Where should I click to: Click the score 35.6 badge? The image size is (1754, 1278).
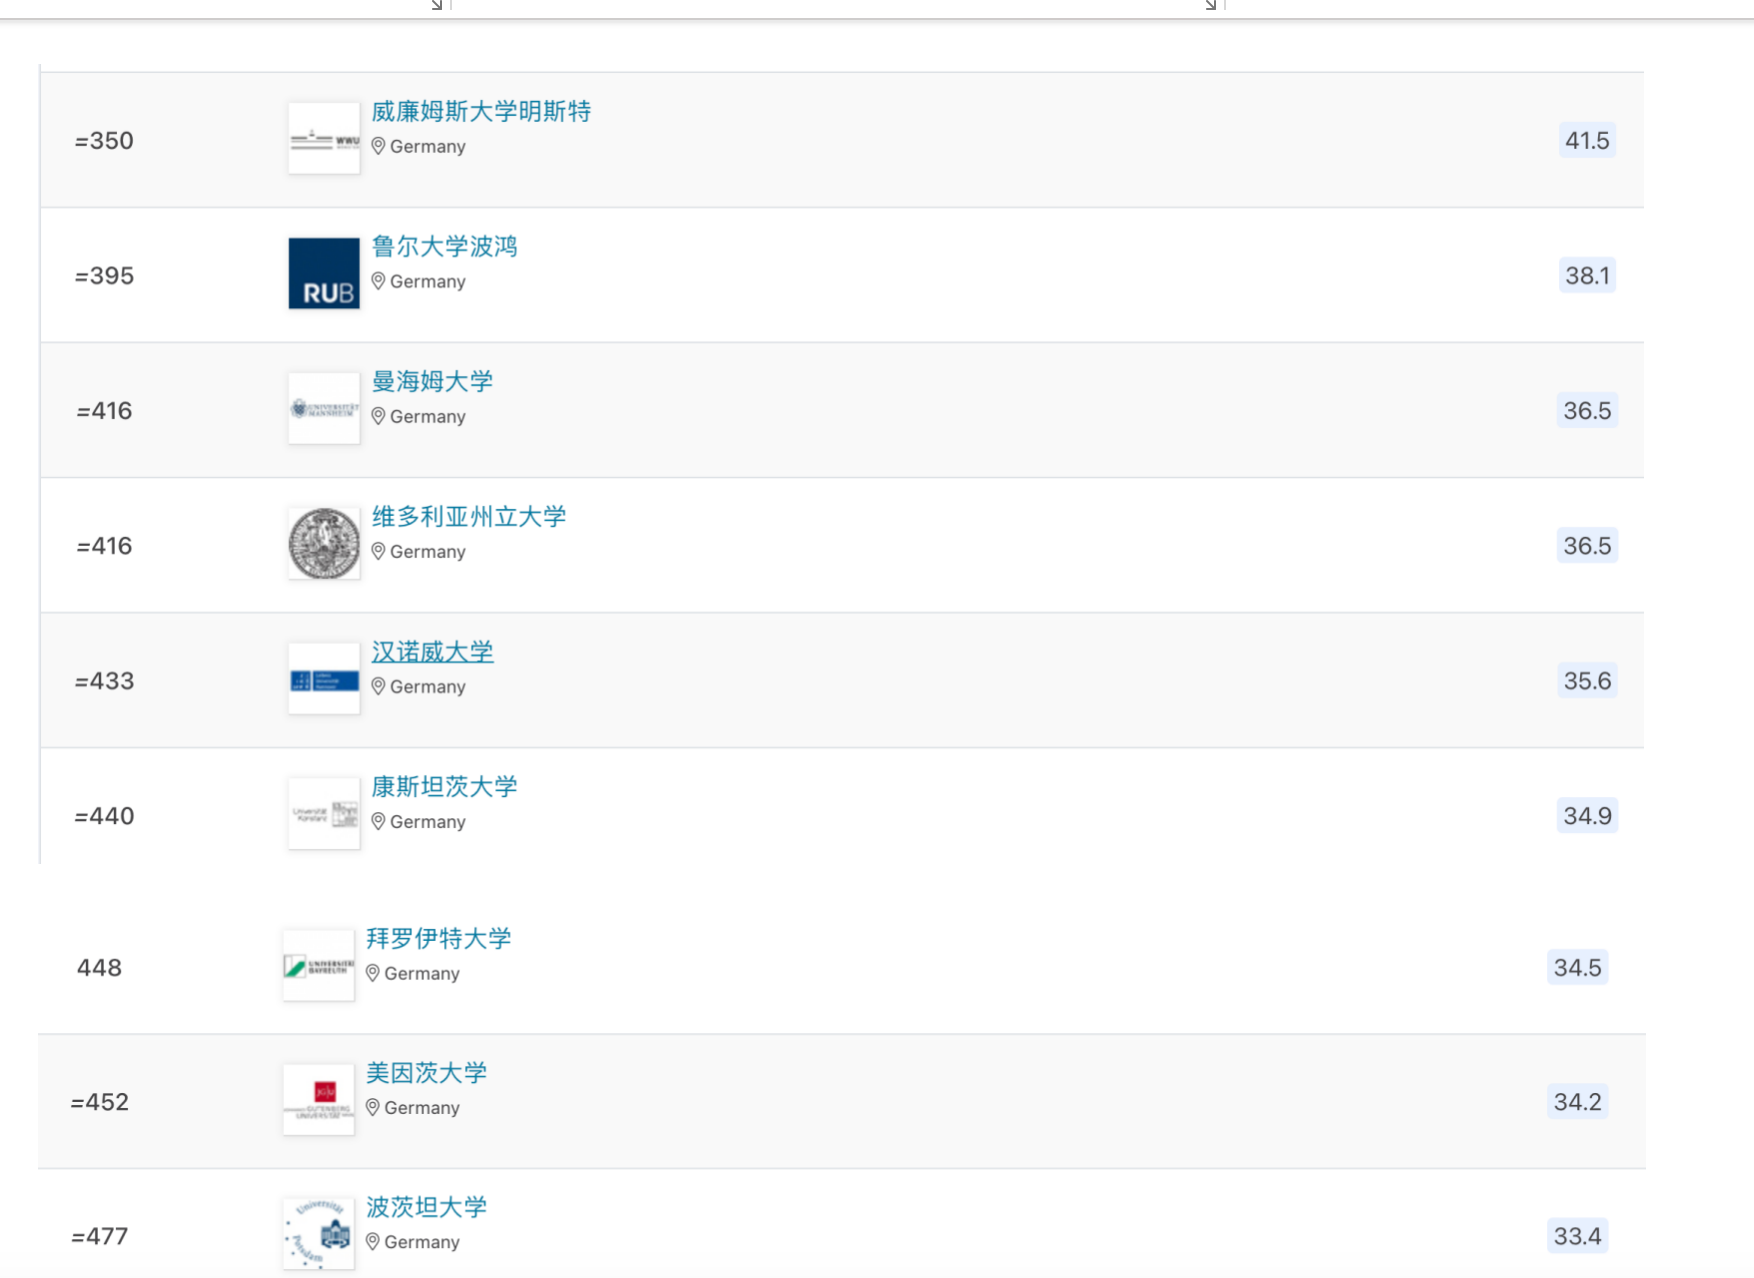click(1587, 680)
